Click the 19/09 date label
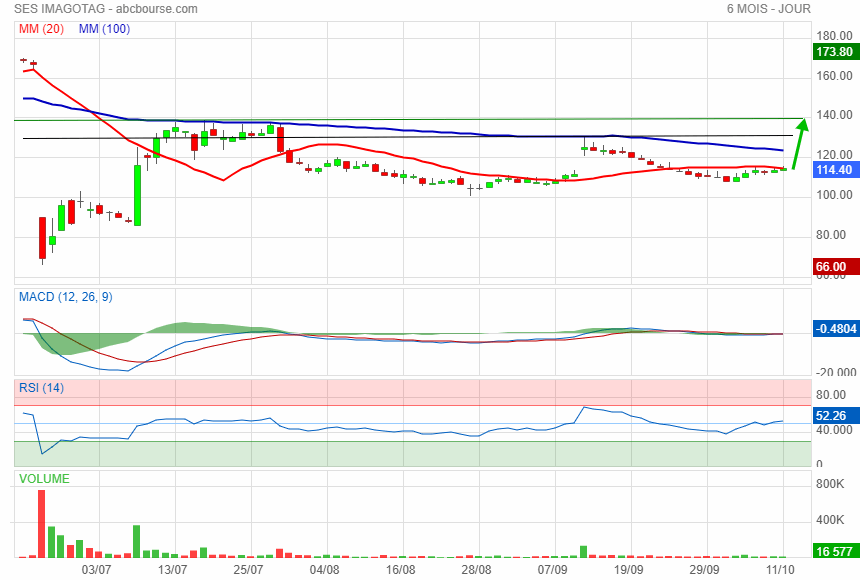The height and width of the screenshot is (580, 860). click(629, 570)
